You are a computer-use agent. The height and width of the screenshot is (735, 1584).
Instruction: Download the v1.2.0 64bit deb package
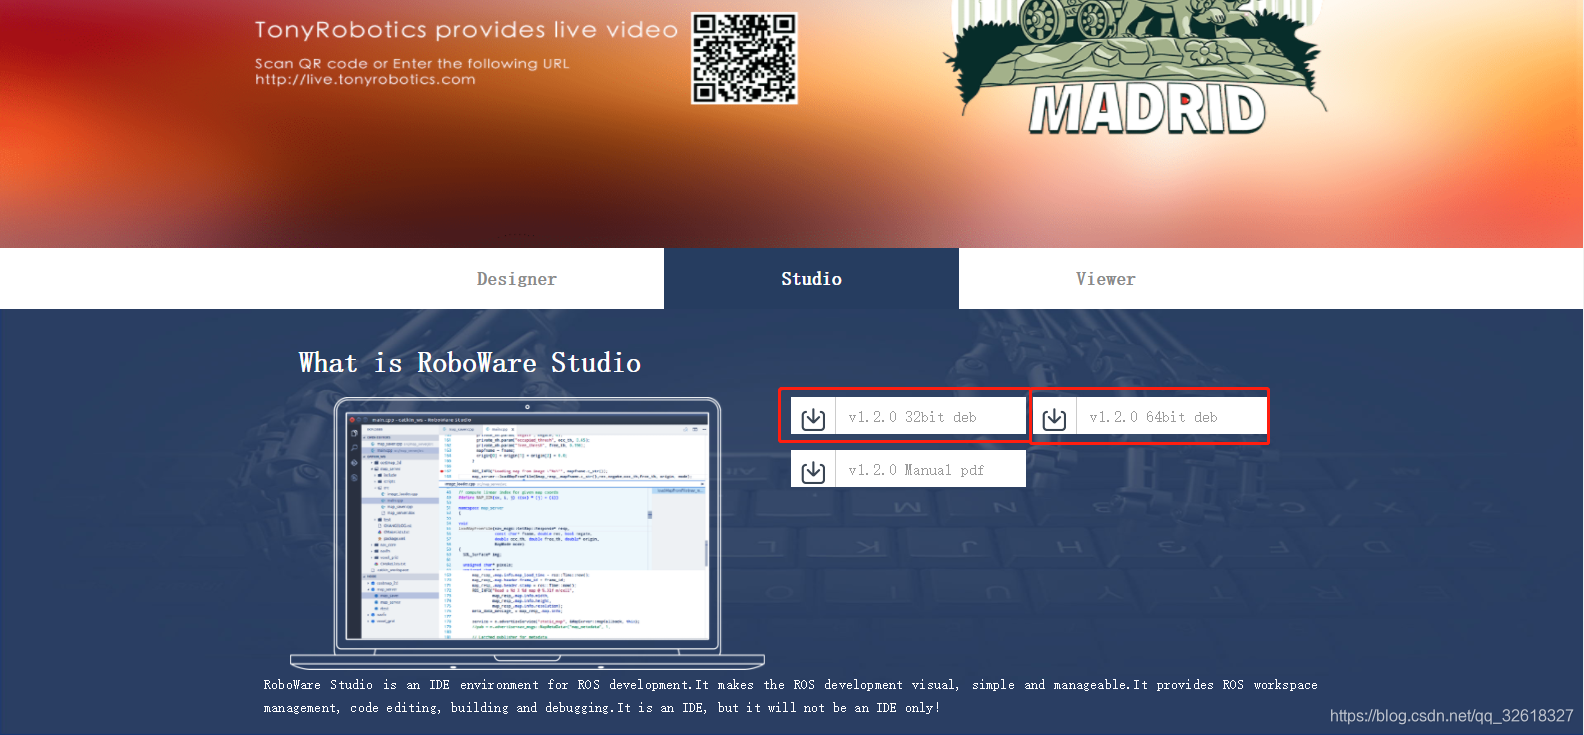click(1149, 417)
